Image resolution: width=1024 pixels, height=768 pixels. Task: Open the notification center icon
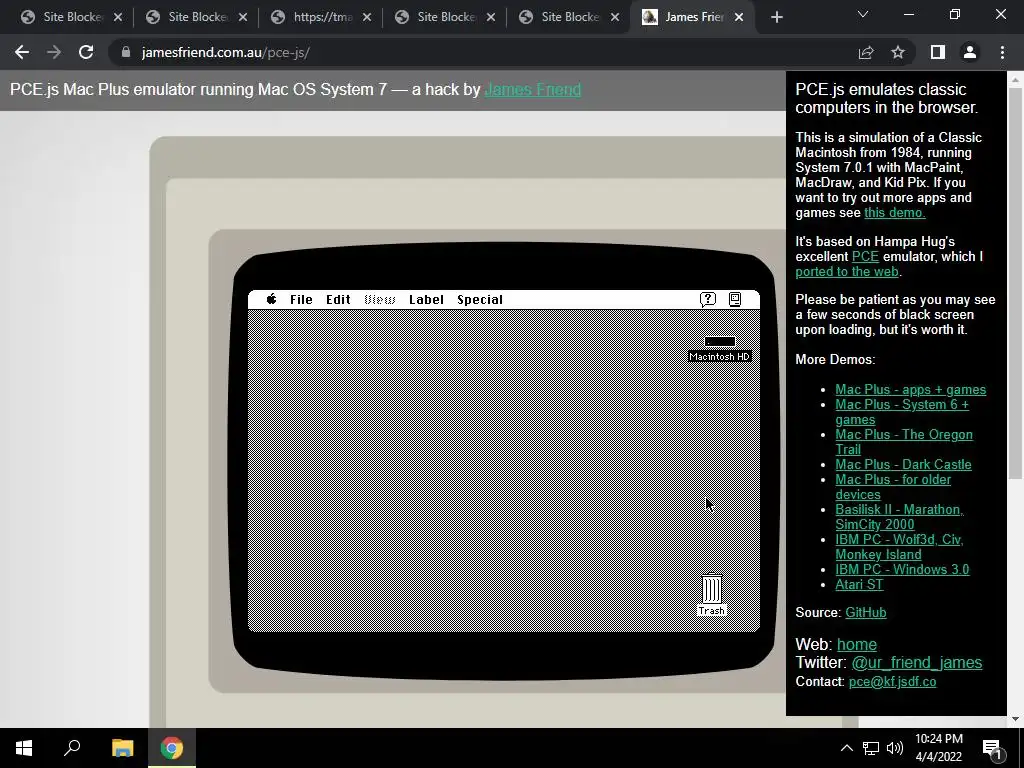coord(992,749)
